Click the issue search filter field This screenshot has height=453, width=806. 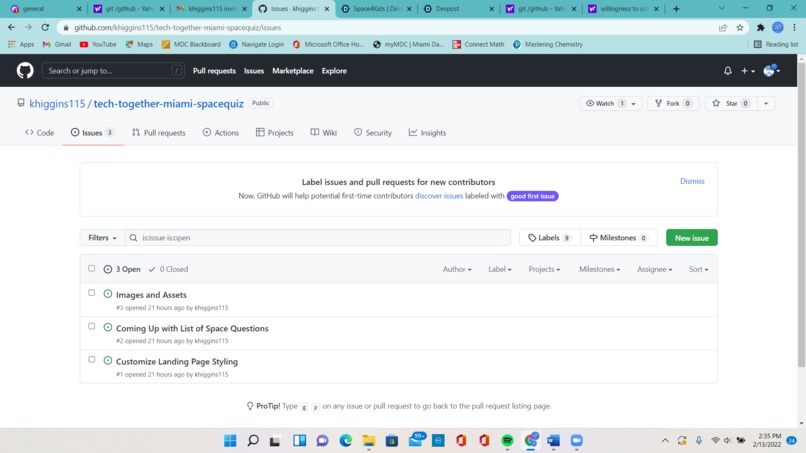click(318, 238)
